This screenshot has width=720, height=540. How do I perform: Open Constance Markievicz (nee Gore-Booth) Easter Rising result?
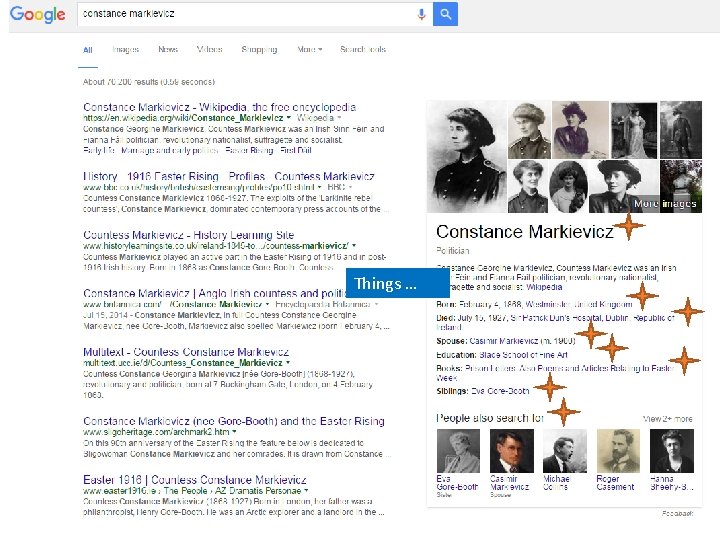coord(234,421)
